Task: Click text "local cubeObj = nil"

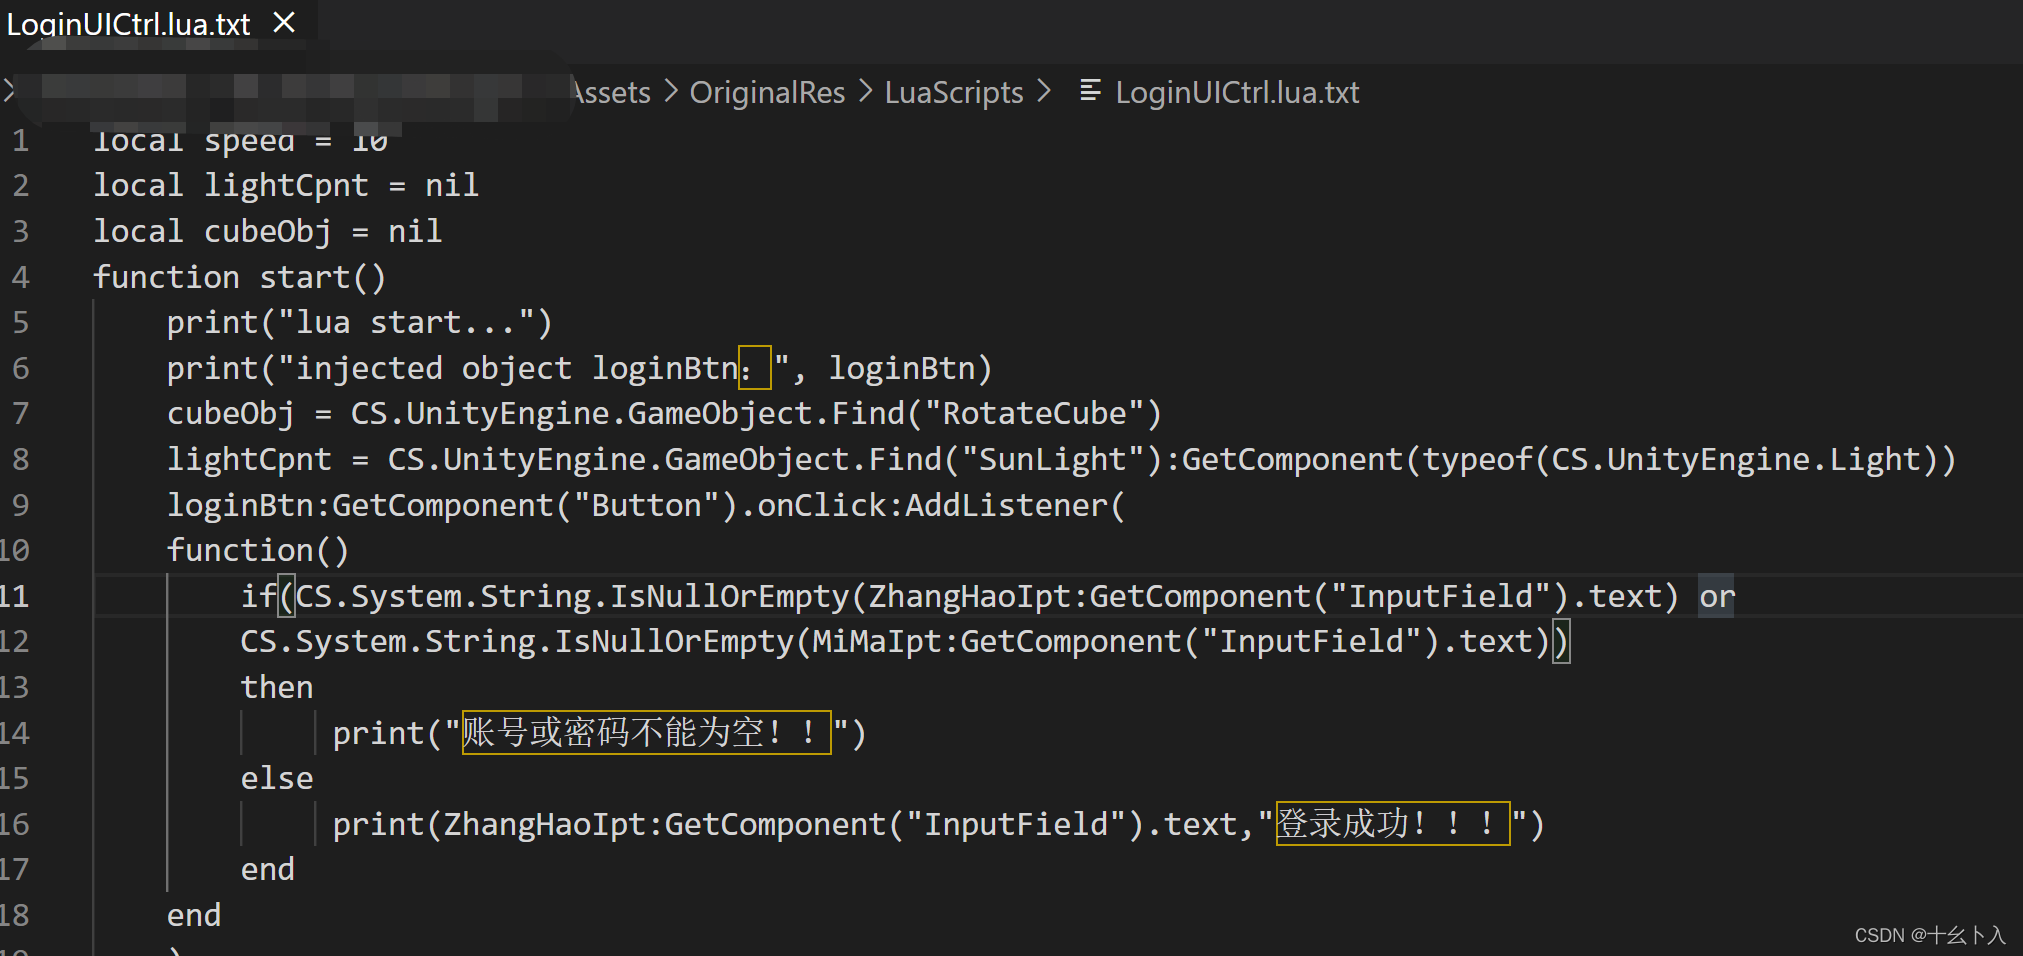Action: click(267, 231)
